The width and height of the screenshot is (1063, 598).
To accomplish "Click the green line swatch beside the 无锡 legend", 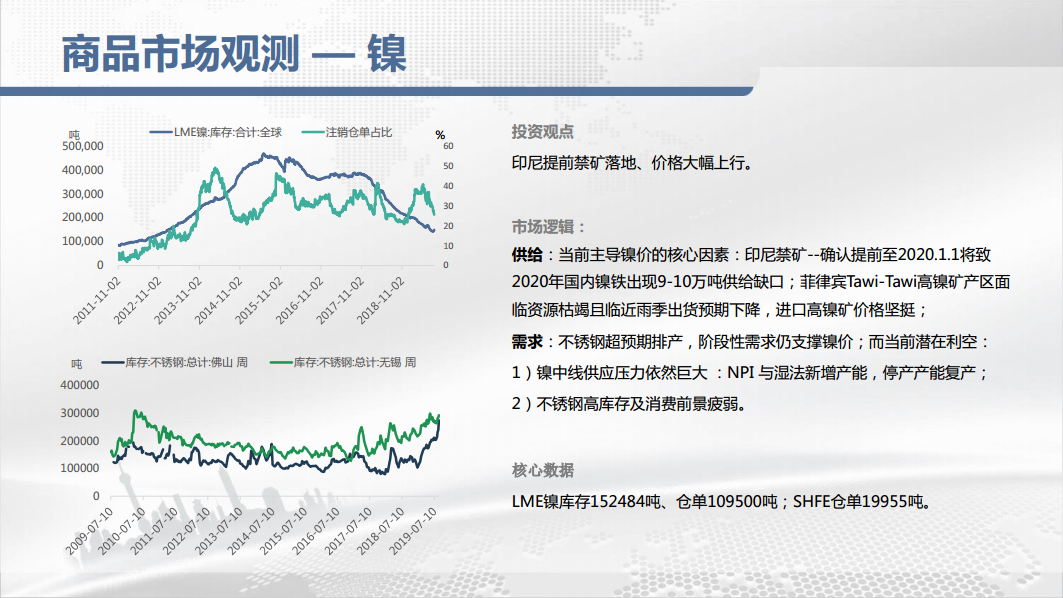I will click(282, 361).
